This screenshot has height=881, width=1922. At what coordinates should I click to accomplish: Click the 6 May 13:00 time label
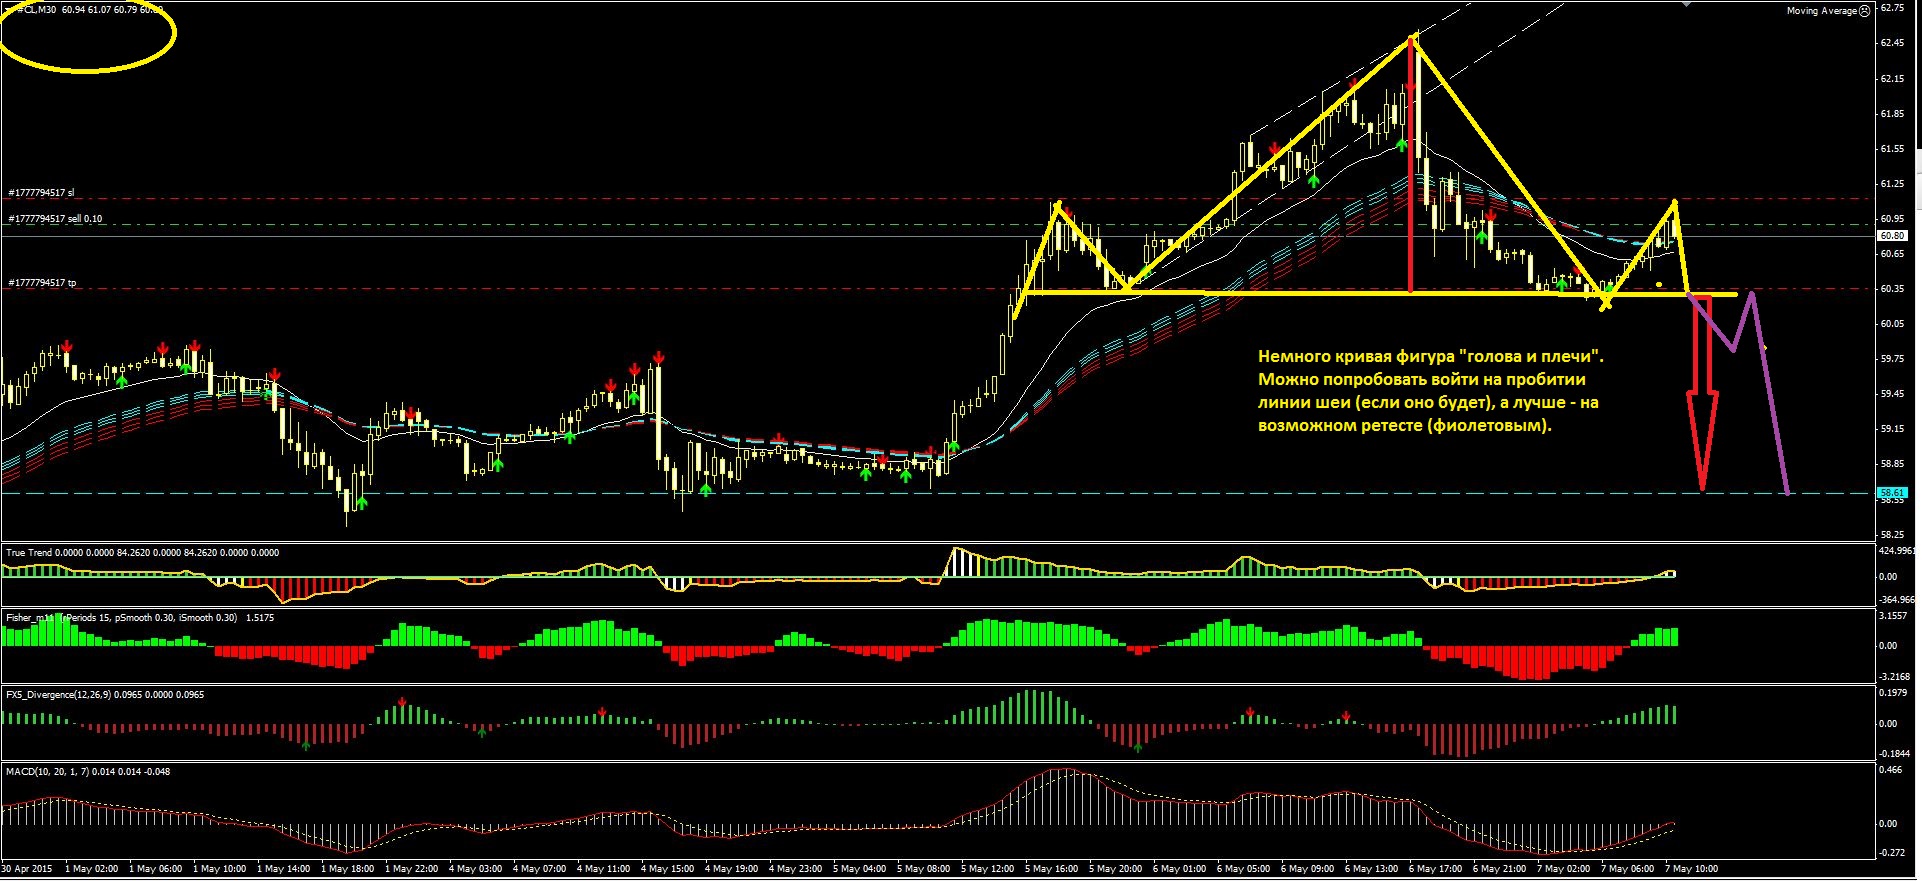[1371, 869]
